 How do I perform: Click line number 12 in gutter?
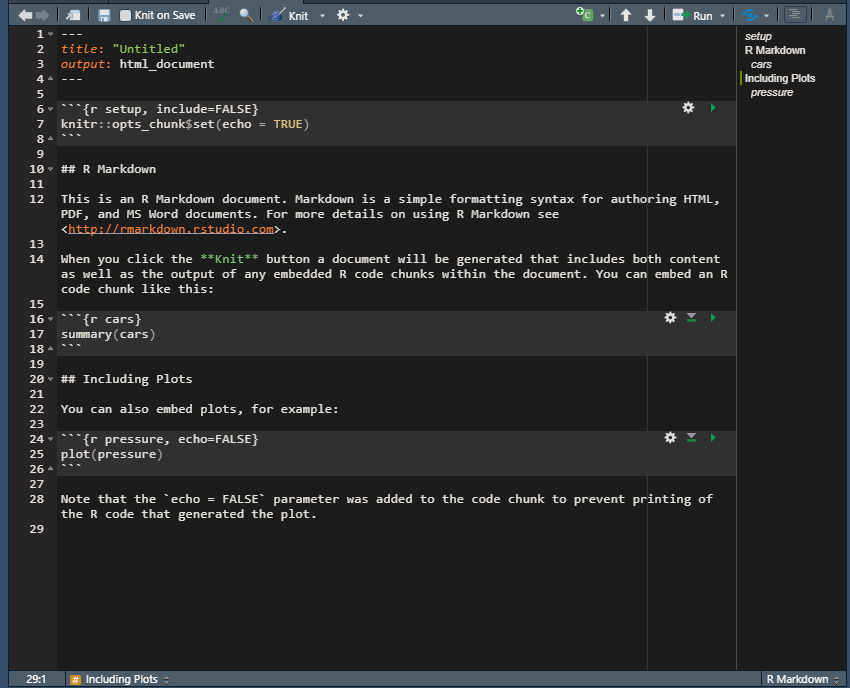click(36, 199)
